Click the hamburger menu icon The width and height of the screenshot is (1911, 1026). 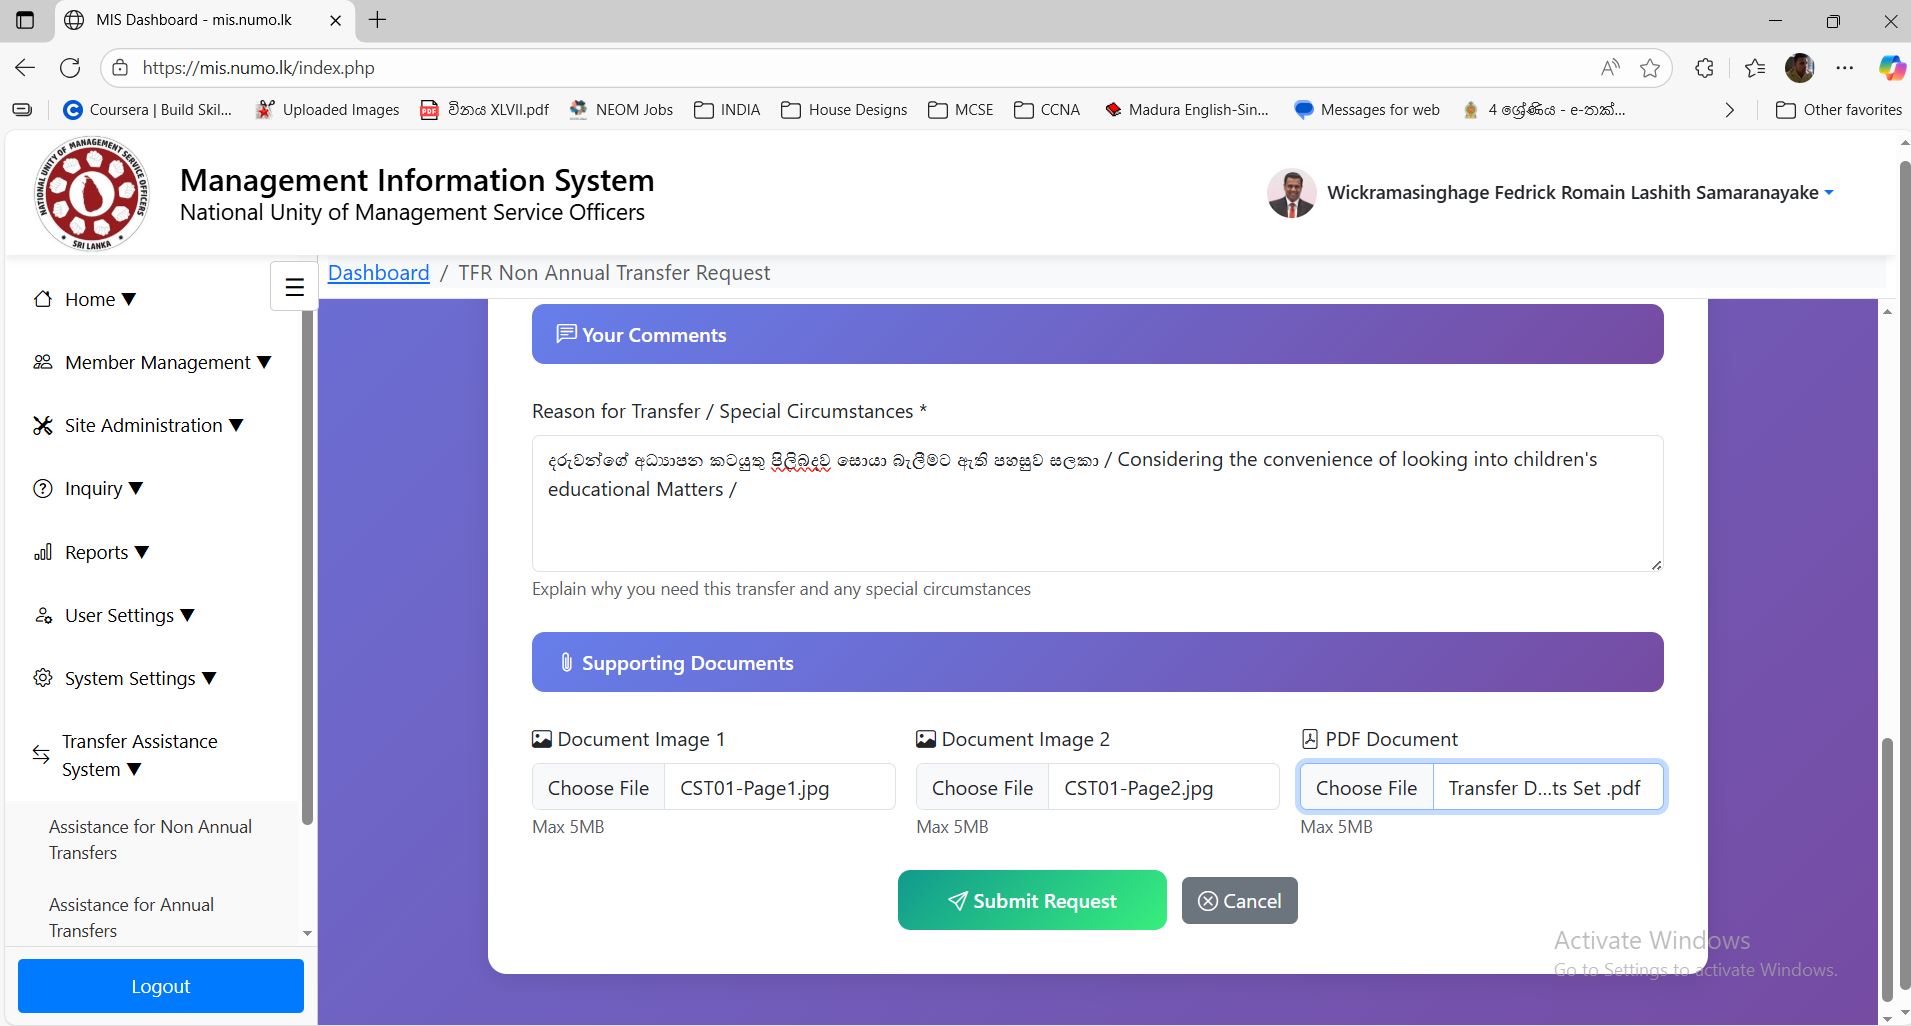294,285
